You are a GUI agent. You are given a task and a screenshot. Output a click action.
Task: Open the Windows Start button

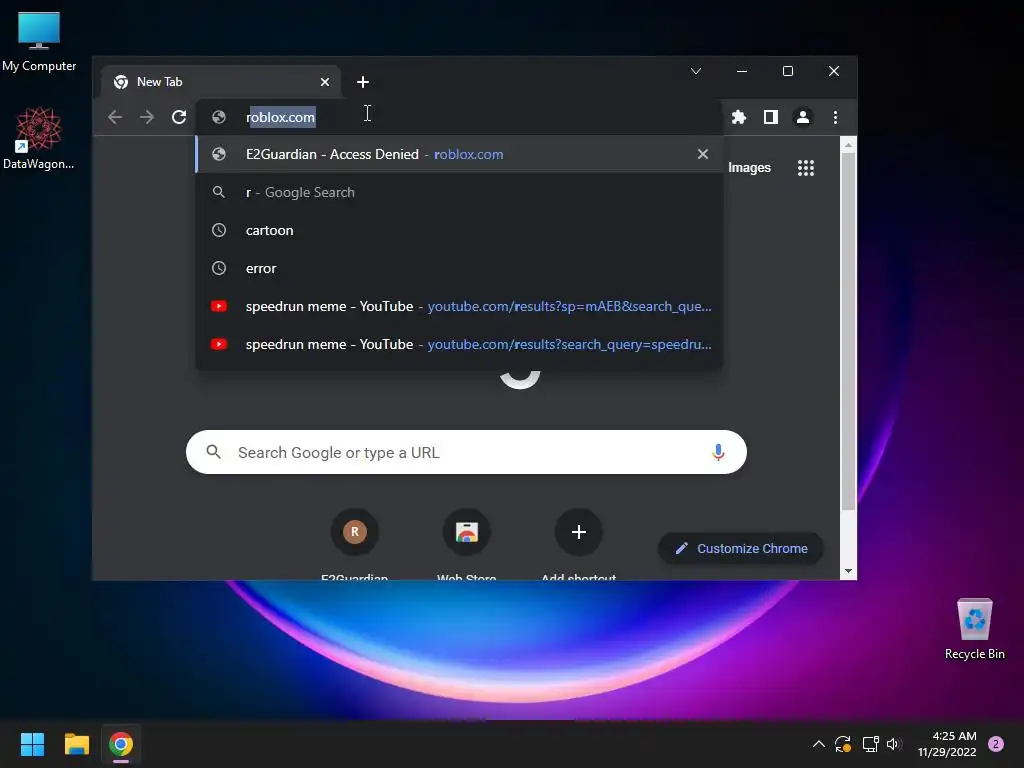[x=32, y=744]
